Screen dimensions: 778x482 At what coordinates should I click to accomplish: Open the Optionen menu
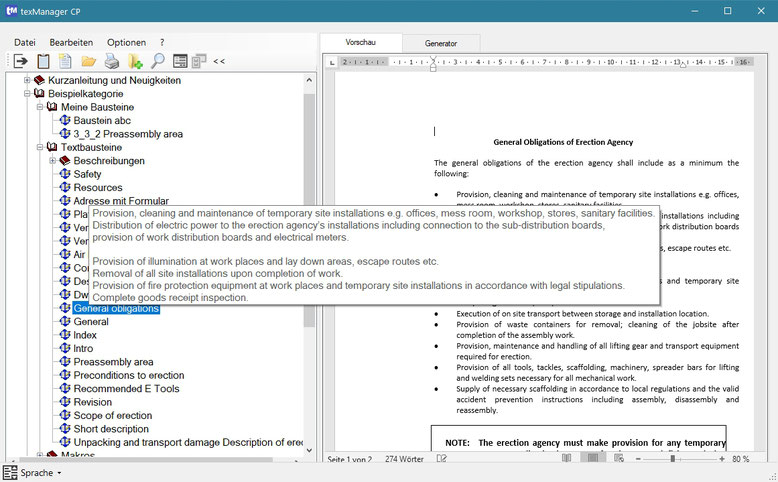tap(127, 43)
